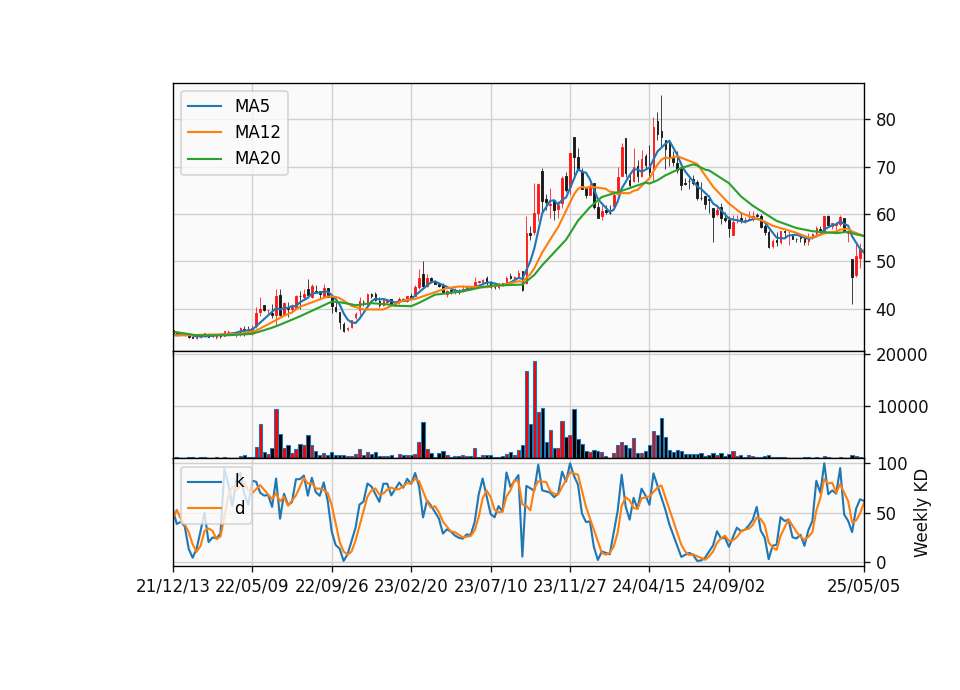The width and height of the screenshot is (960, 690).
Task: Click the MA20 legend label
Action: (x=257, y=159)
